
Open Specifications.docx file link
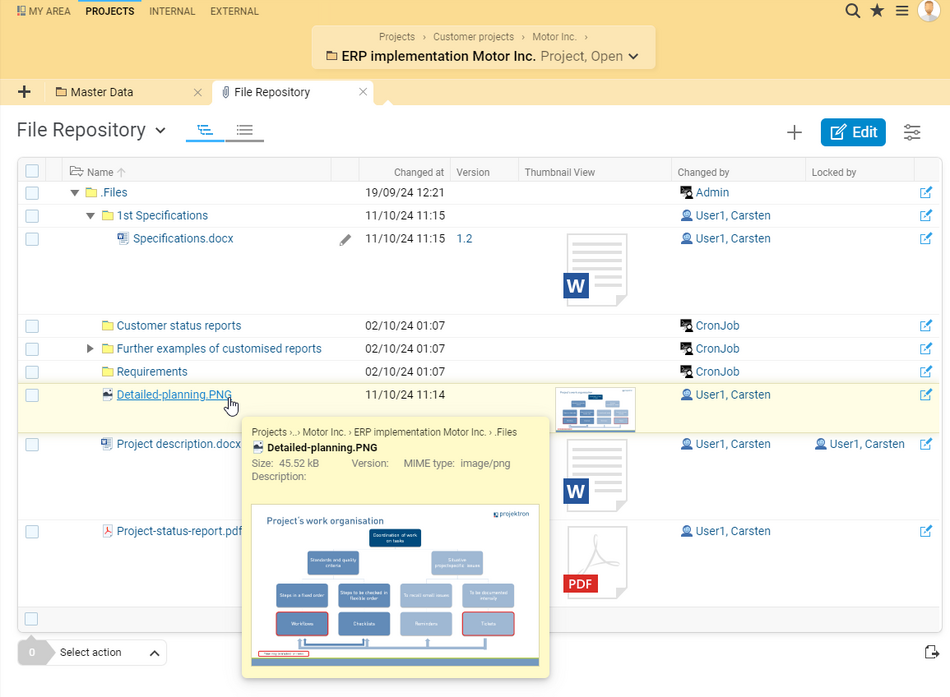183,239
